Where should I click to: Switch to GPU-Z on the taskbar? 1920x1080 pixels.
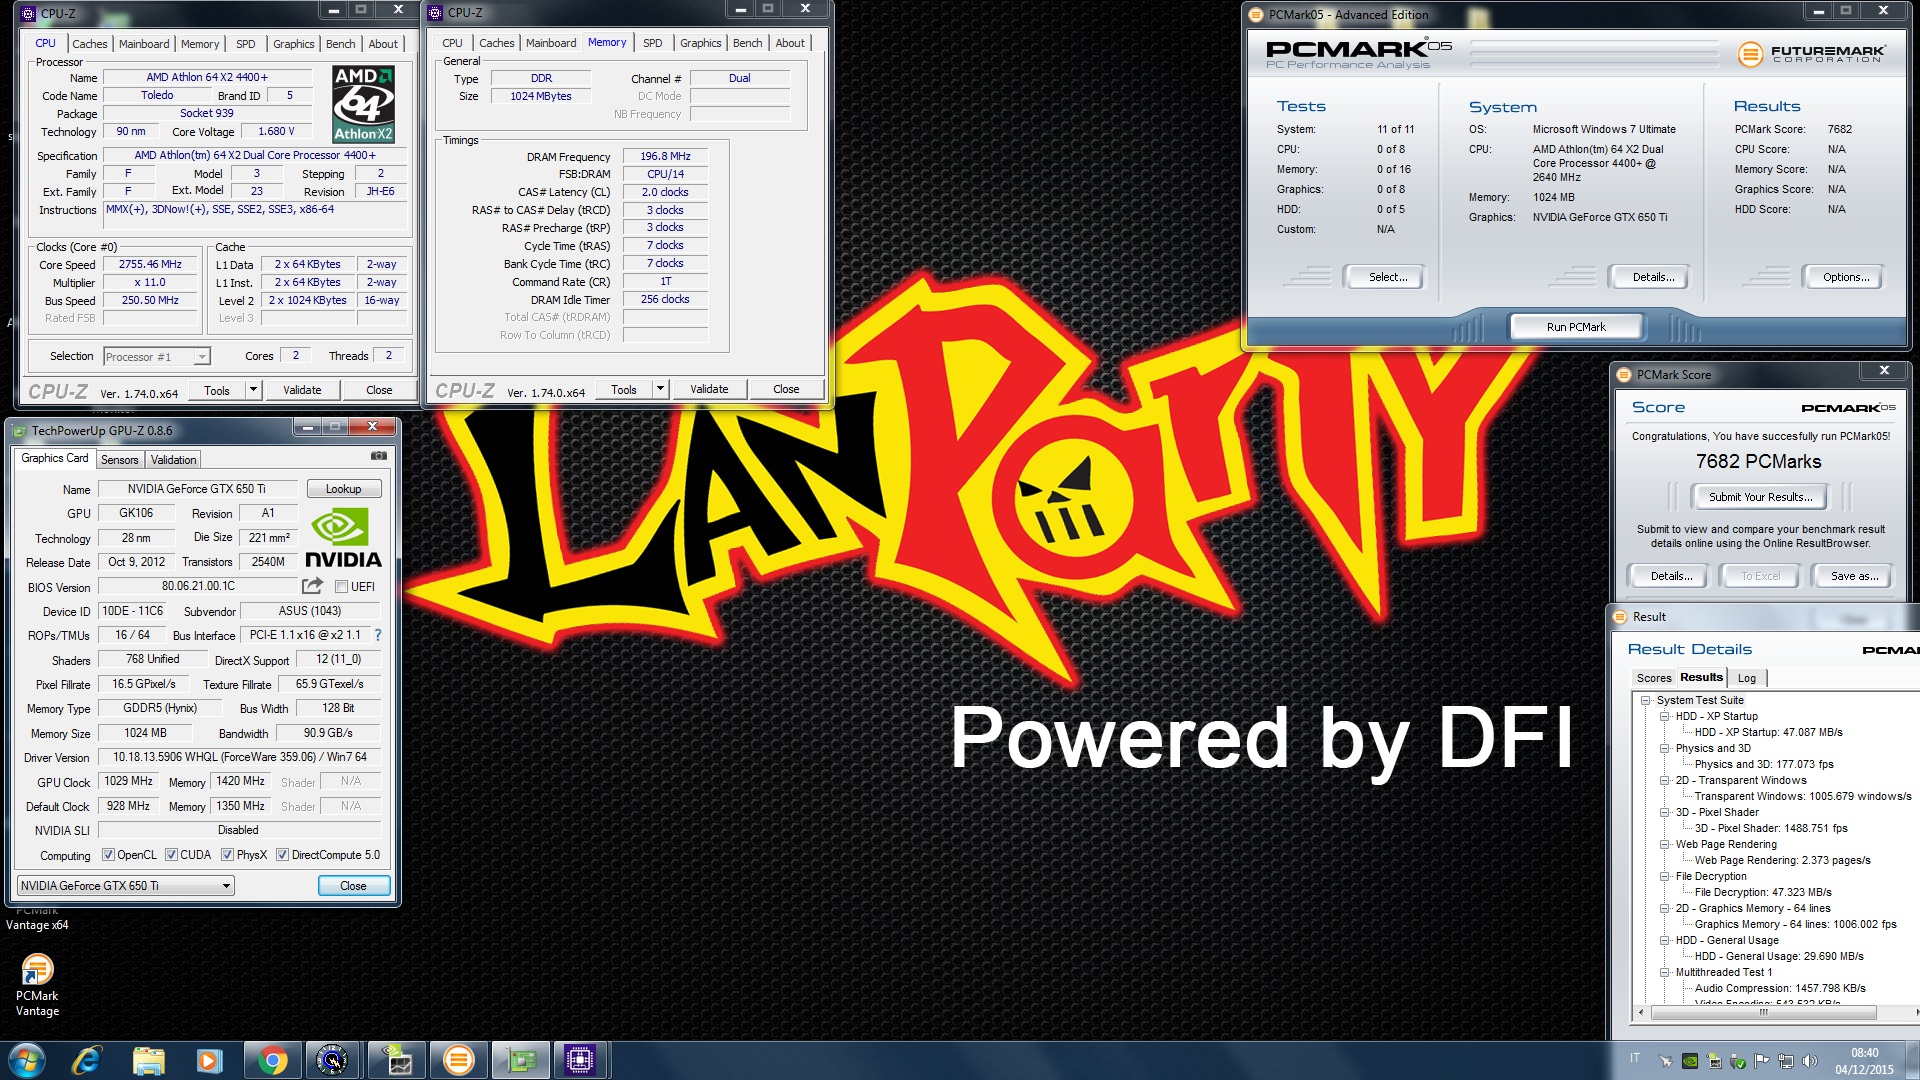click(521, 1060)
